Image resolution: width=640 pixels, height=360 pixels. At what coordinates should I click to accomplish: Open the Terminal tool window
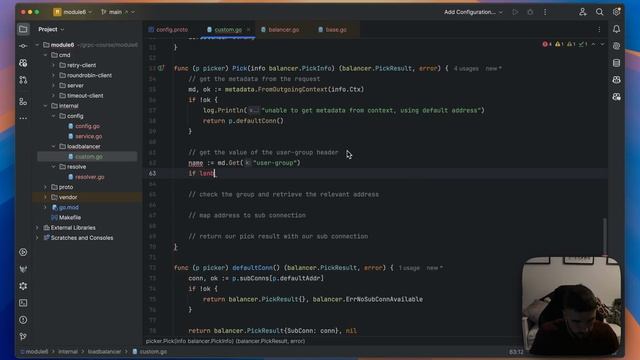click(x=23, y=303)
